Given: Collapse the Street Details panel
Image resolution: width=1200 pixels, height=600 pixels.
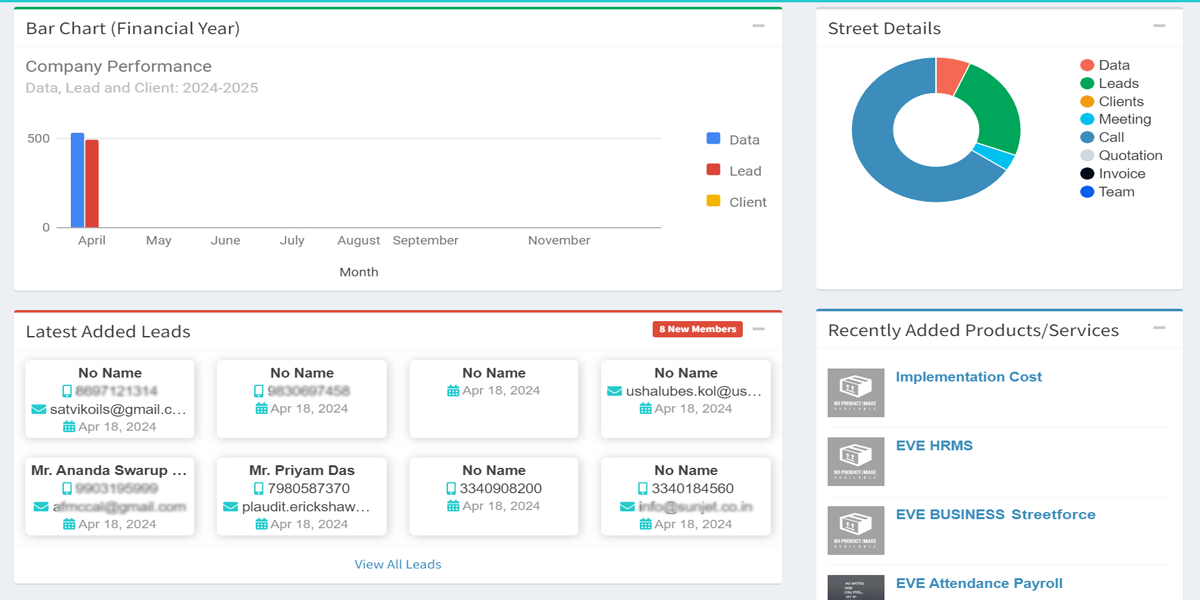Looking at the screenshot, I should [x=1159, y=27].
